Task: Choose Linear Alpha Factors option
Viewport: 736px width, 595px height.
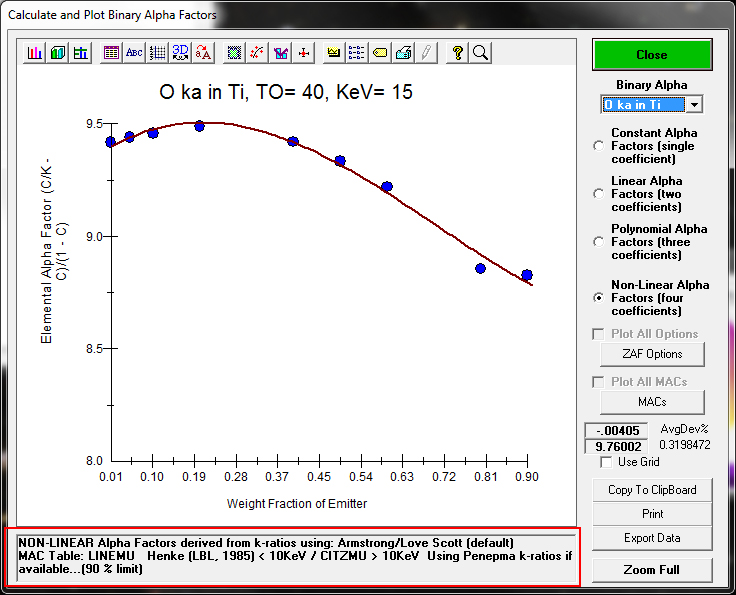Action: coord(599,194)
